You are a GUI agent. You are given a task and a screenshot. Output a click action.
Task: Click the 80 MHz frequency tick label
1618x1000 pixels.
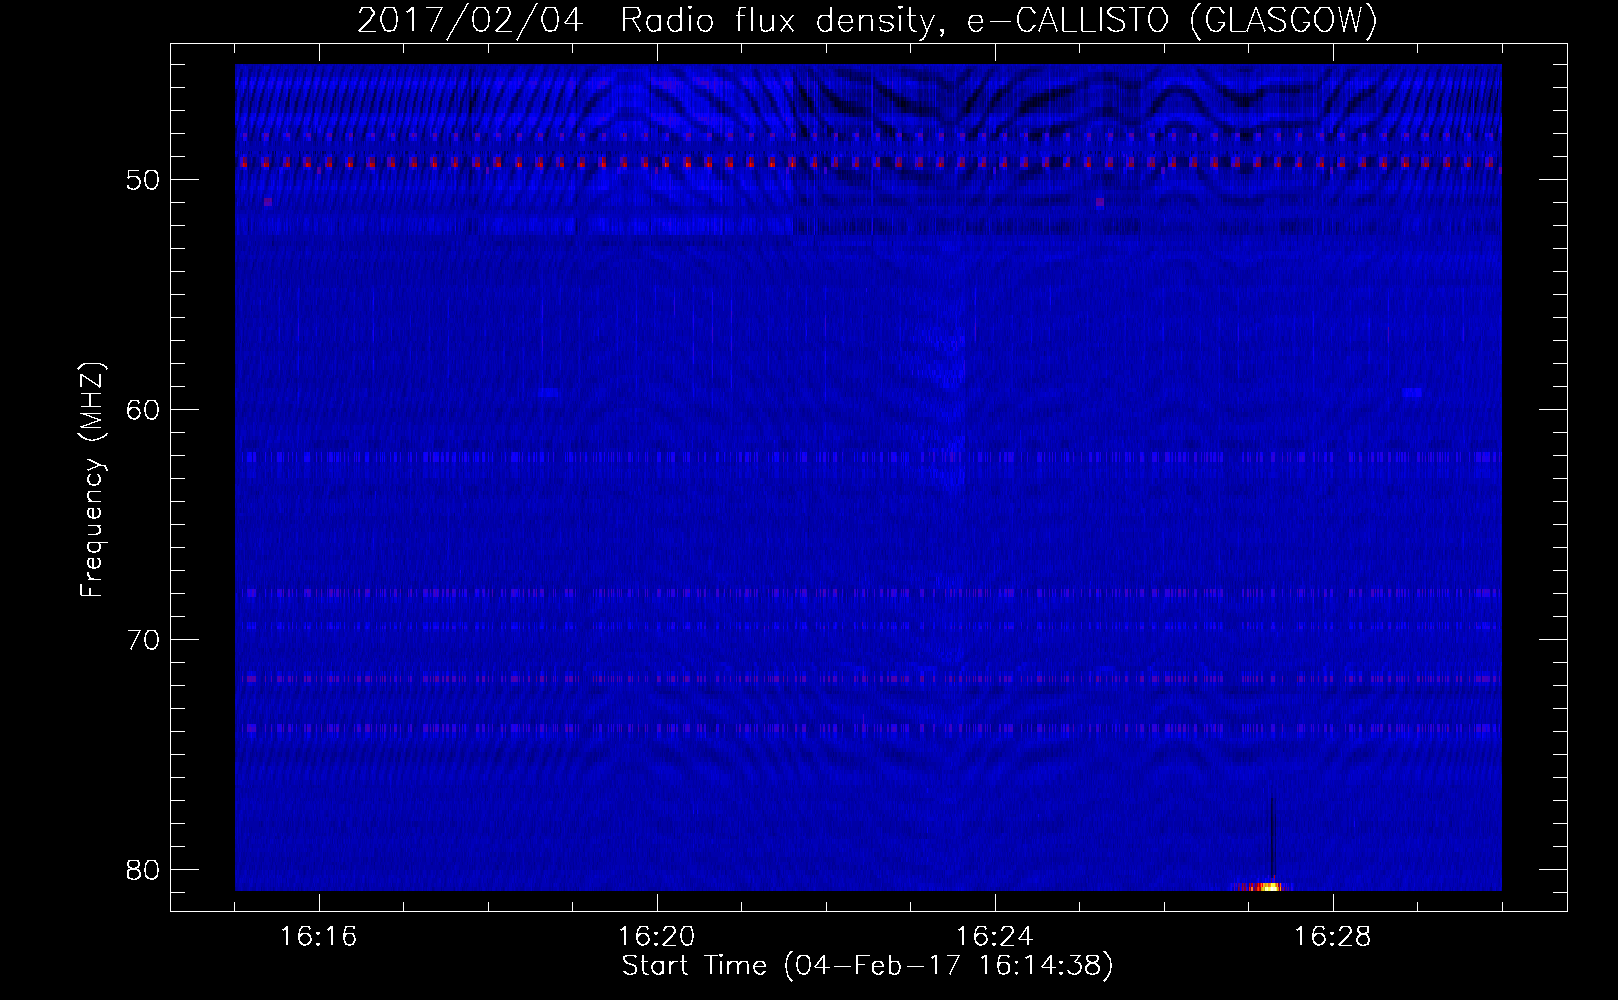point(143,870)
